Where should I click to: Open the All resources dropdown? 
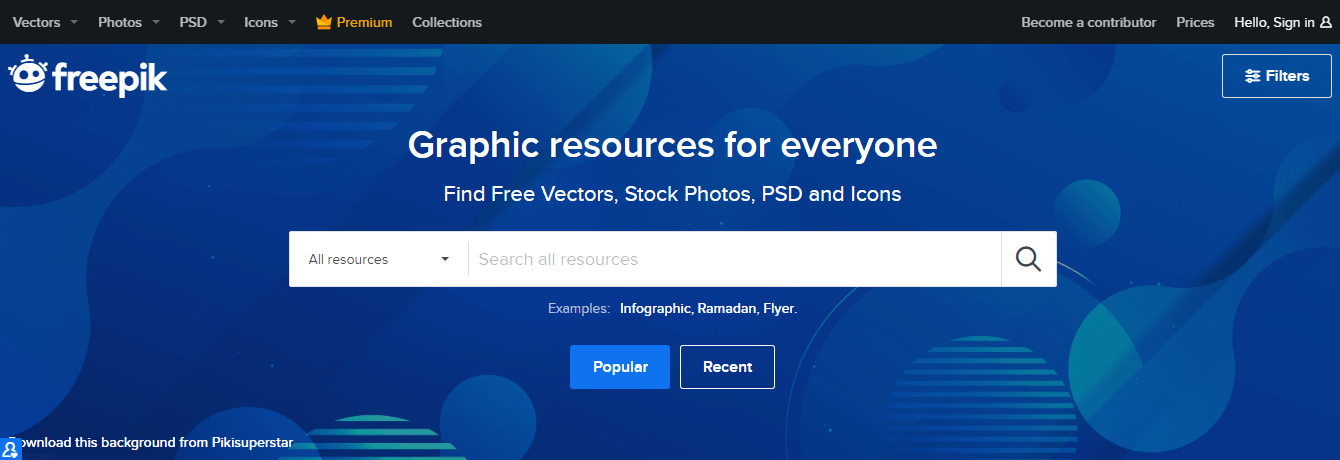pyautogui.click(x=379, y=259)
